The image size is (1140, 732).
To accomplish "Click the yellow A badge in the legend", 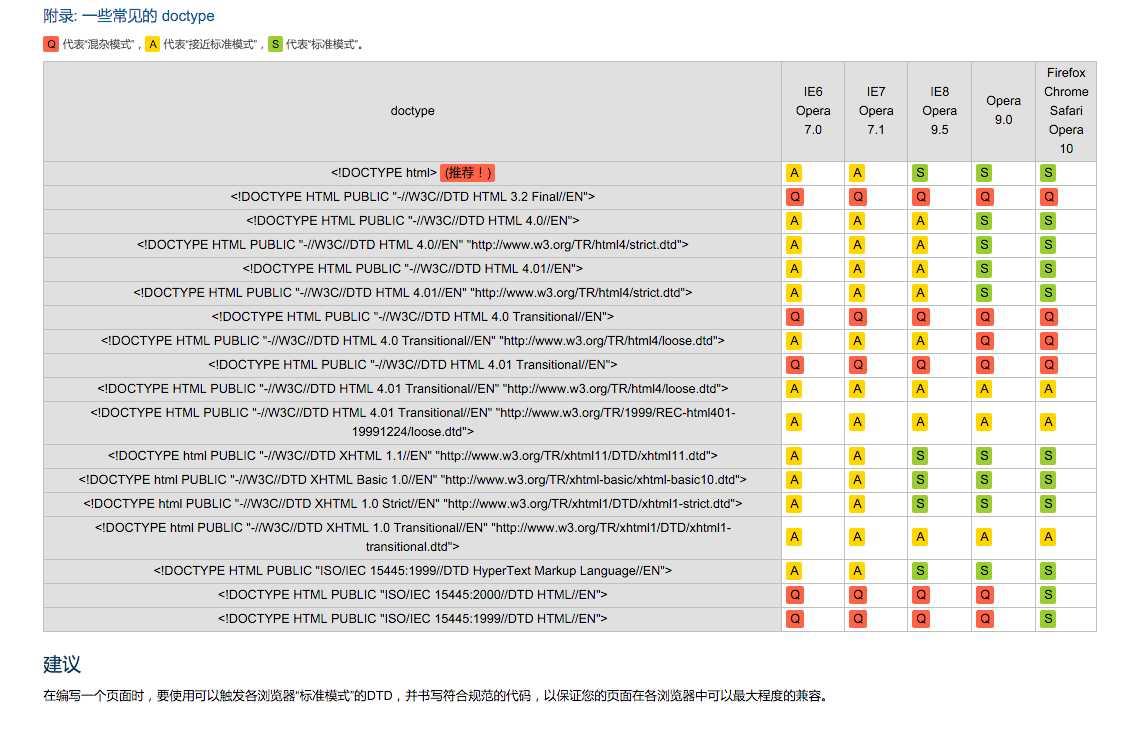I will tap(153, 44).
